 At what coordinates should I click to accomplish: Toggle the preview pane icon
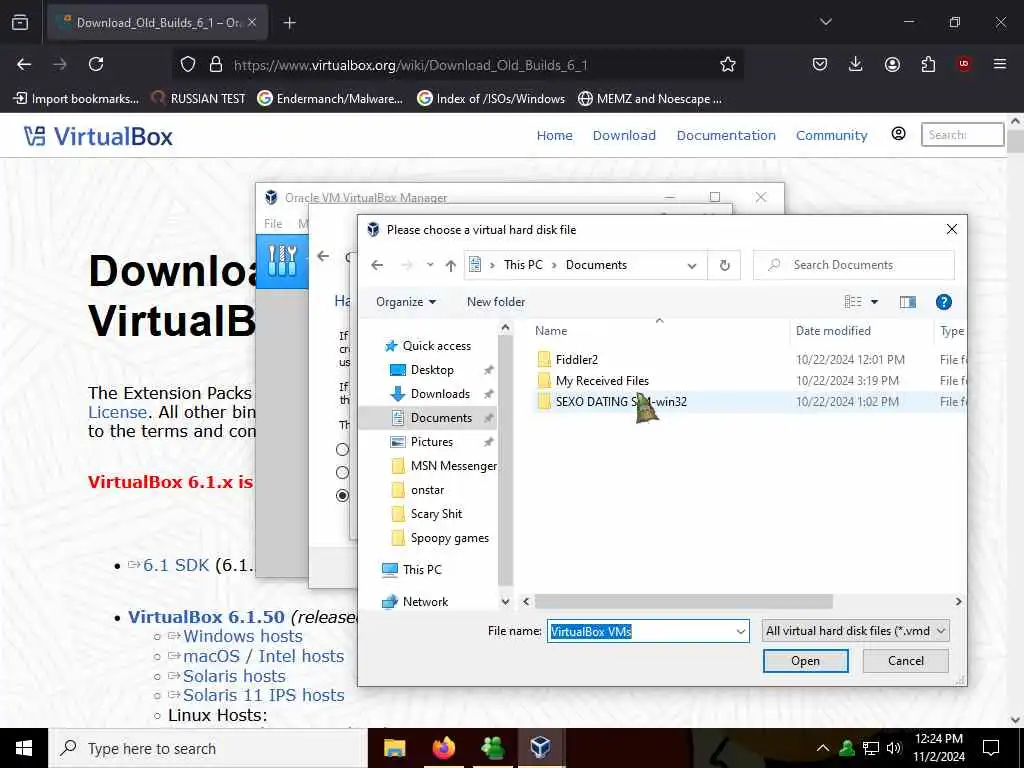tap(908, 302)
